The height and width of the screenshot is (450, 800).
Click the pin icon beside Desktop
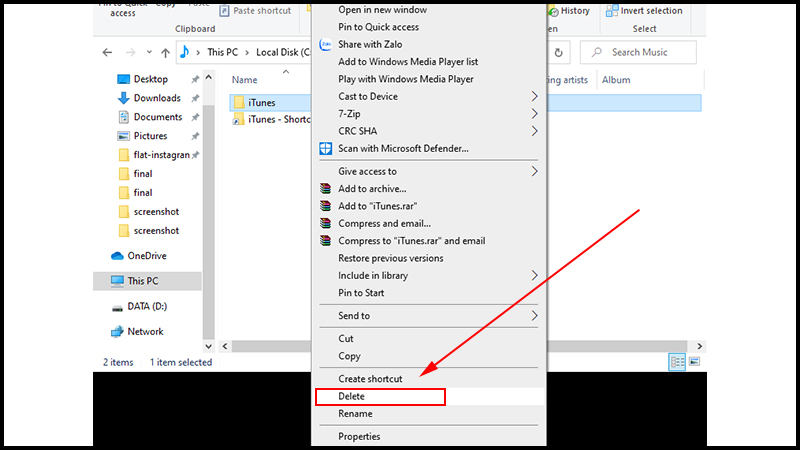[x=195, y=80]
